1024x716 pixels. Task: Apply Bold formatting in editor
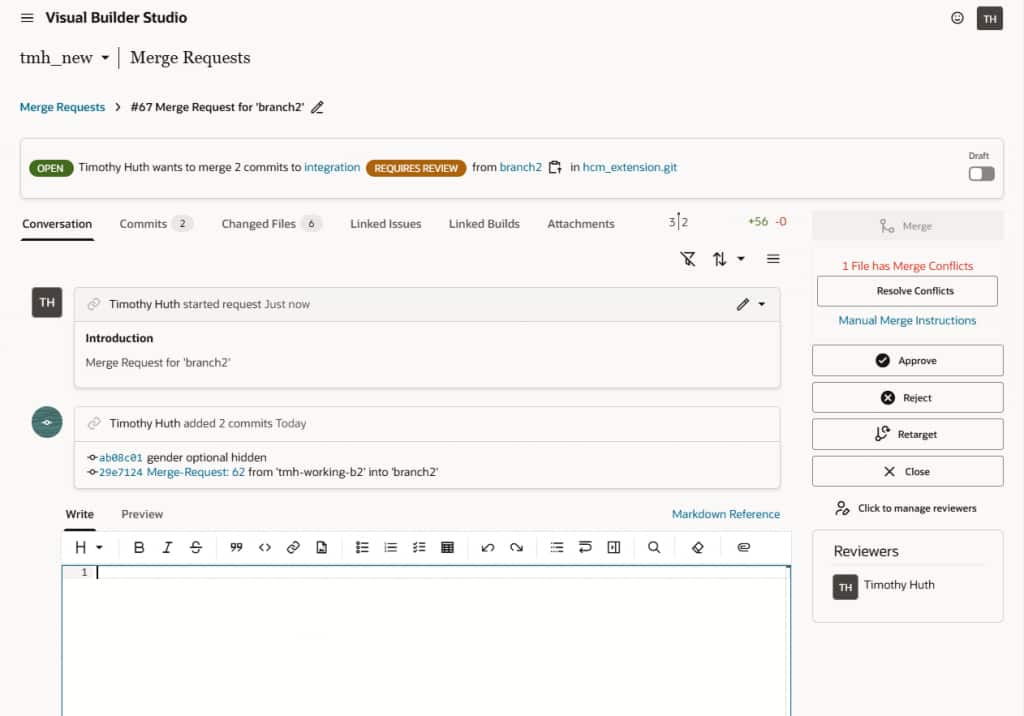click(x=138, y=547)
